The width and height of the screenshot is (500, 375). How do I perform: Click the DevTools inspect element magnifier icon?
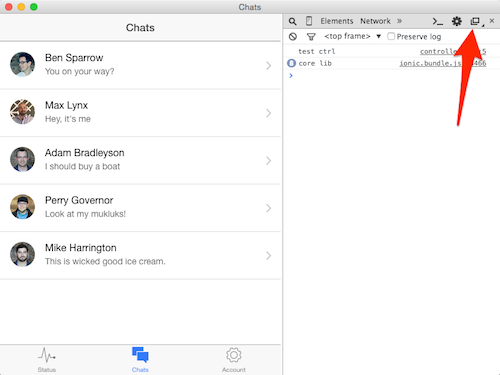pos(292,21)
